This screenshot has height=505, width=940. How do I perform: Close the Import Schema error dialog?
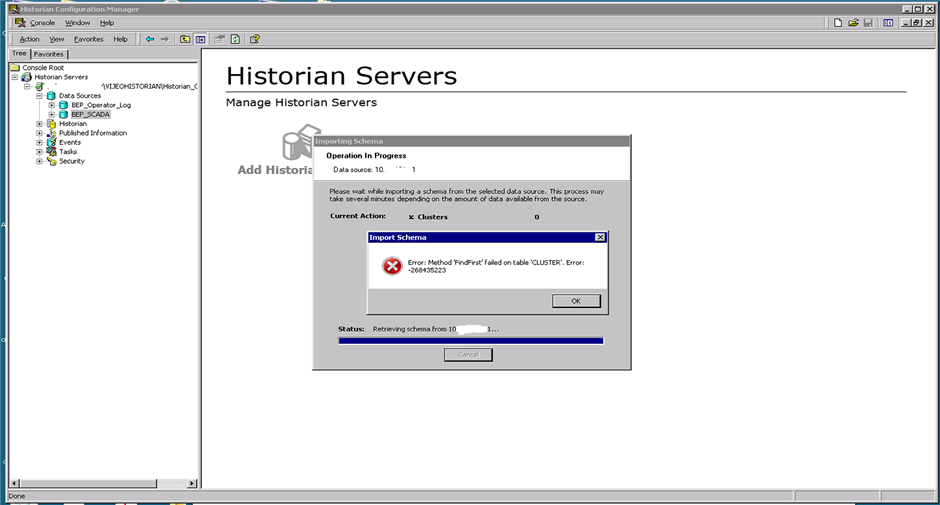point(599,238)
